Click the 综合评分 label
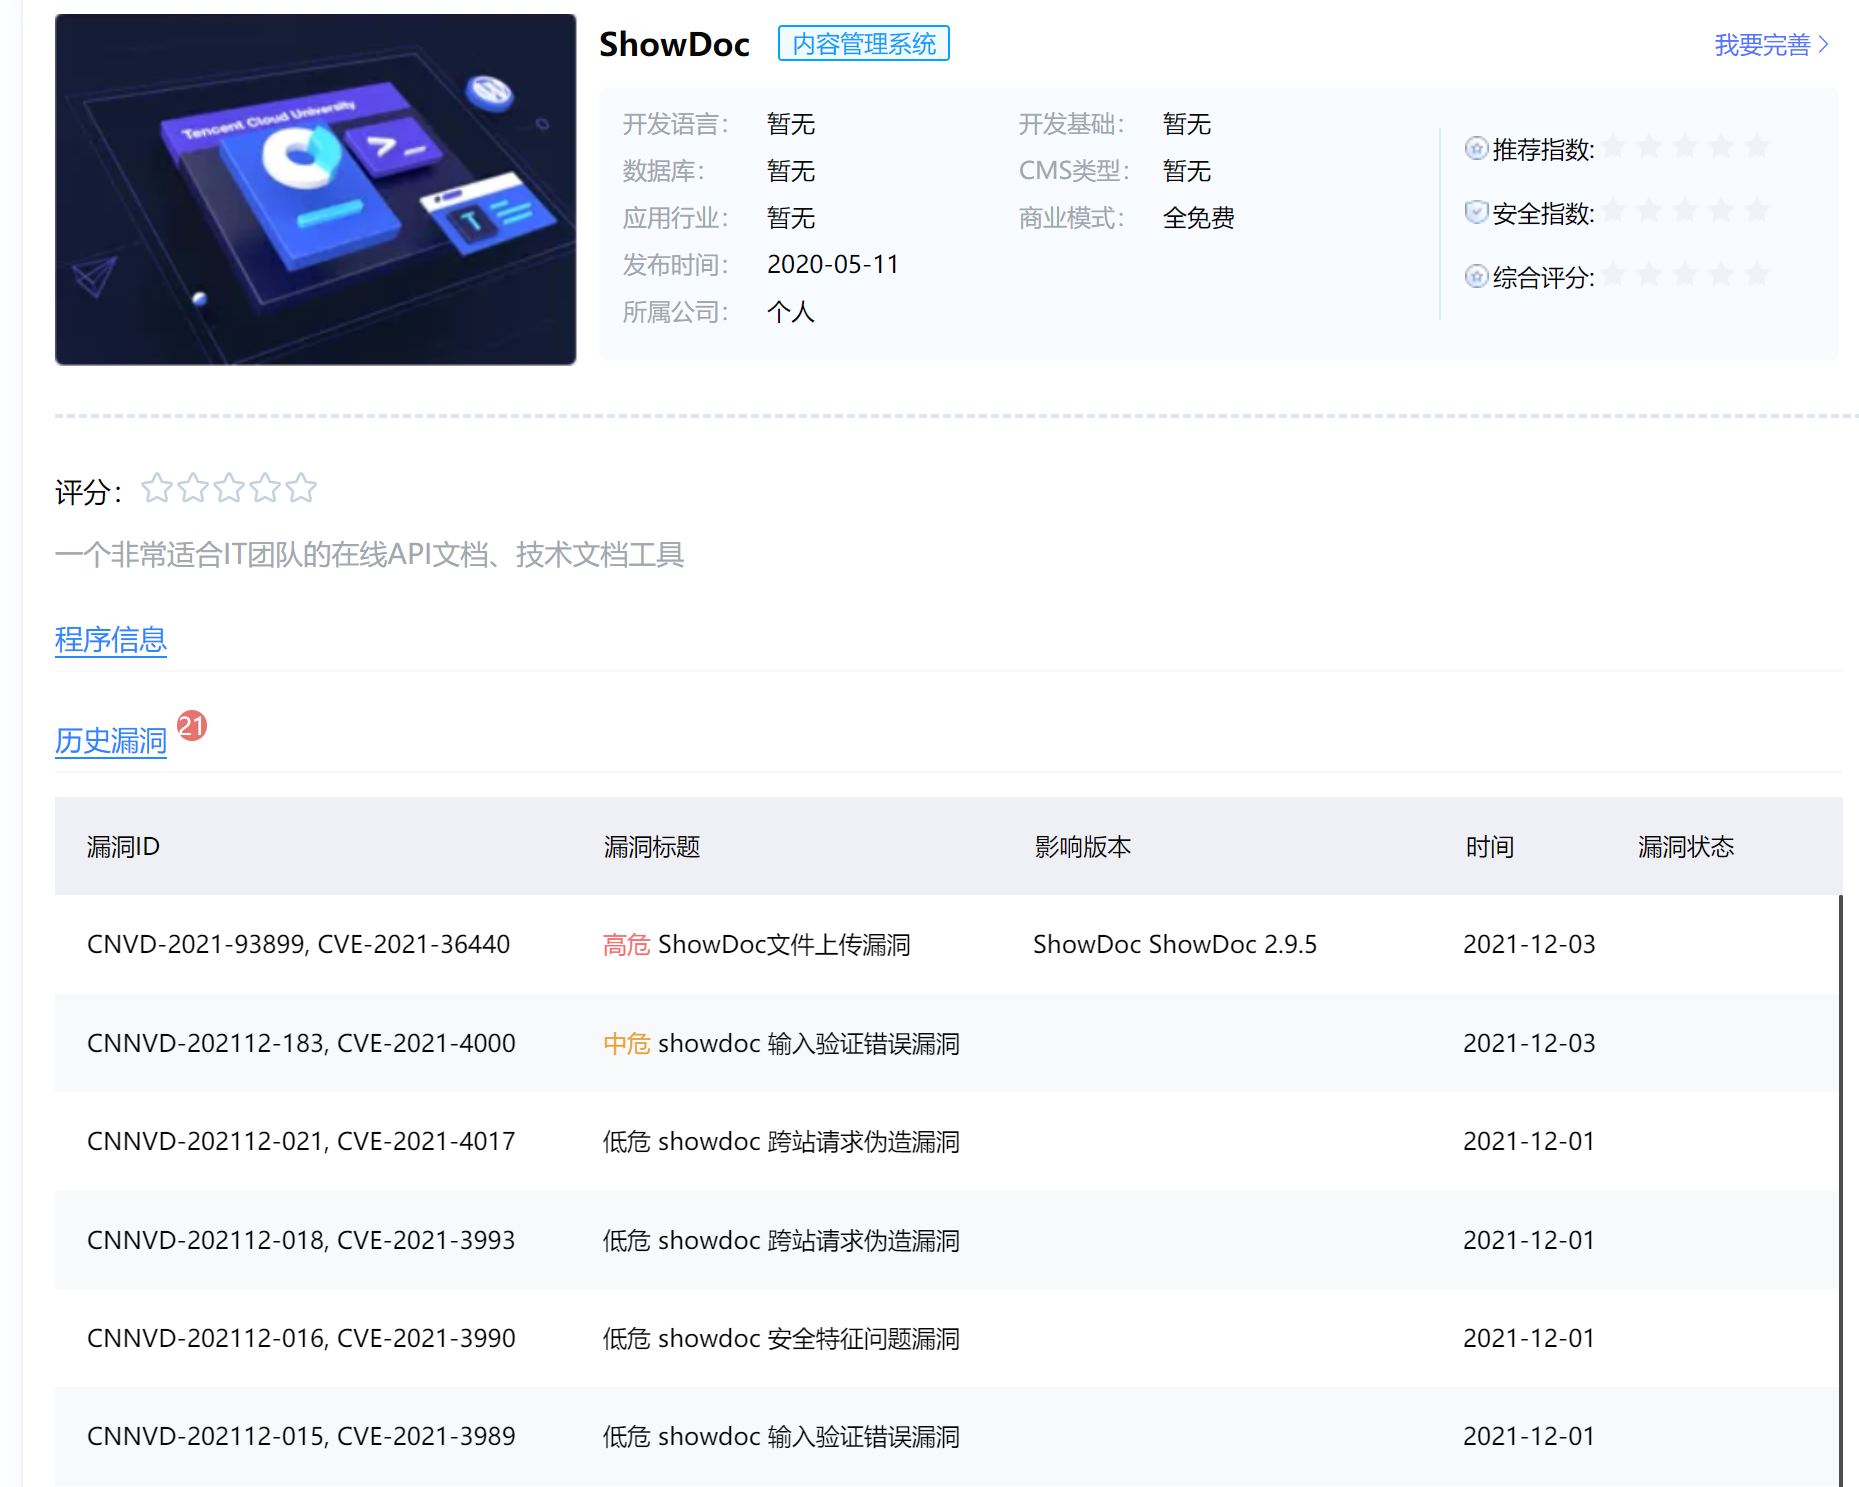Image resolution: width=1859 pixels, height=1487 pixels. pyautogui.click(x=1543, y=277)
